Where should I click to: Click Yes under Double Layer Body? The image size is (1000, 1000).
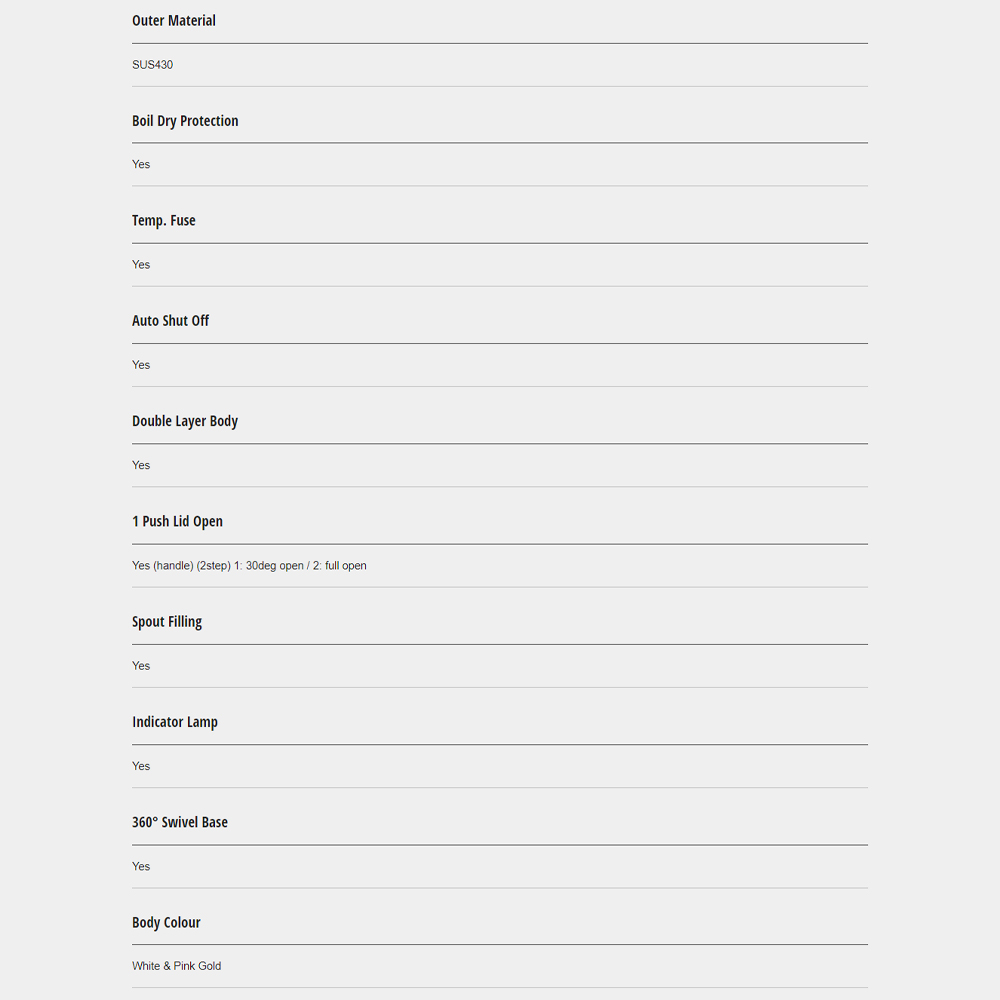click(141, 465)
